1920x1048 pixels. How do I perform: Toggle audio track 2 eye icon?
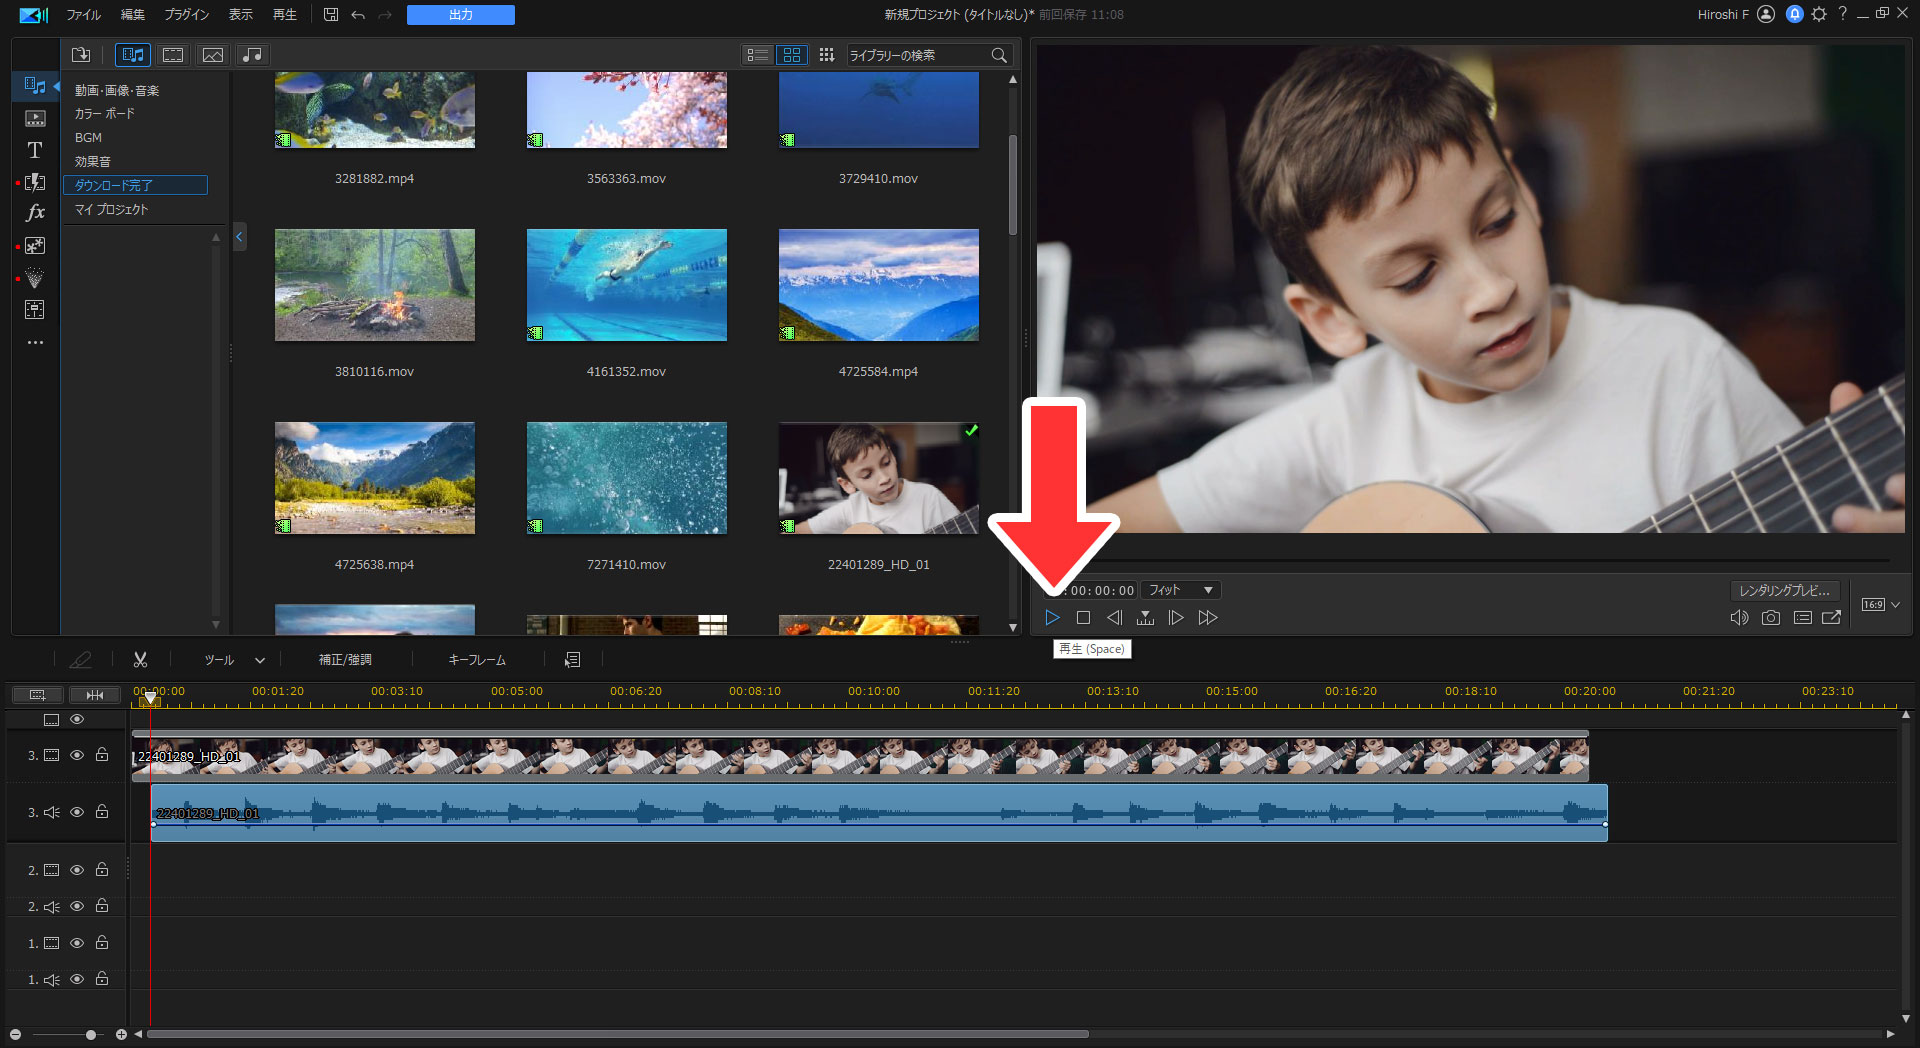(x=77, y=906)
